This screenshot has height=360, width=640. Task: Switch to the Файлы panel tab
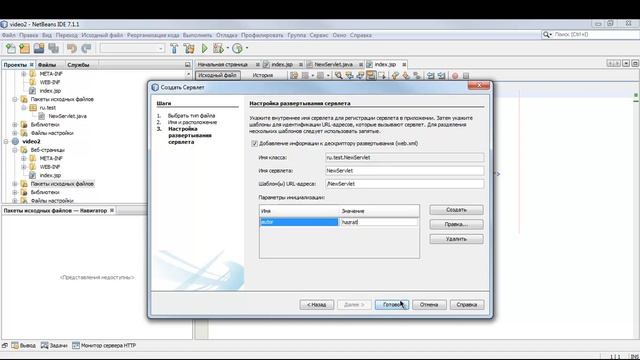(47, 64)
